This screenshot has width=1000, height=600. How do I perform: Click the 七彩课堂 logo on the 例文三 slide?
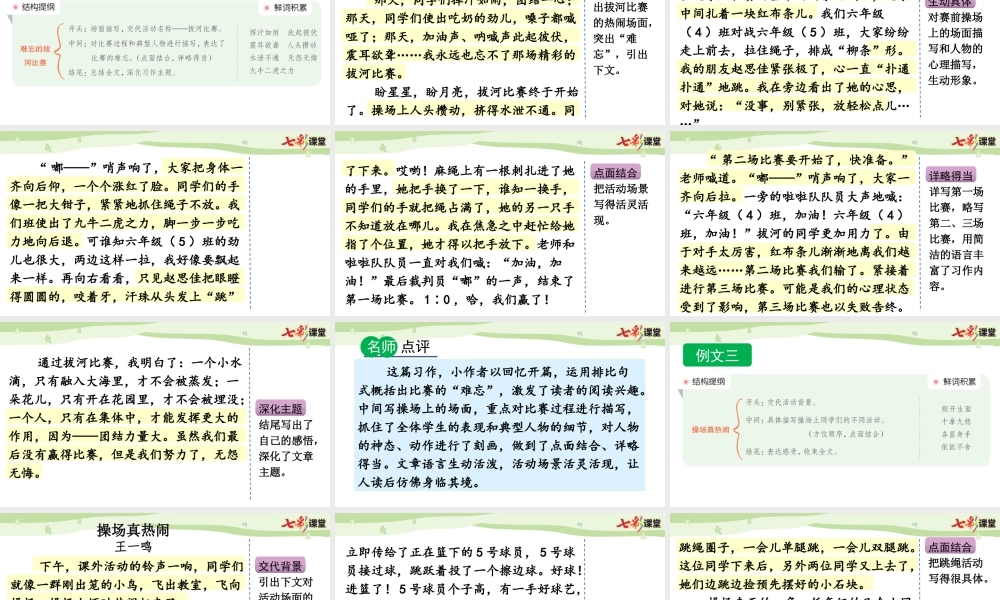tap(974, 333)
